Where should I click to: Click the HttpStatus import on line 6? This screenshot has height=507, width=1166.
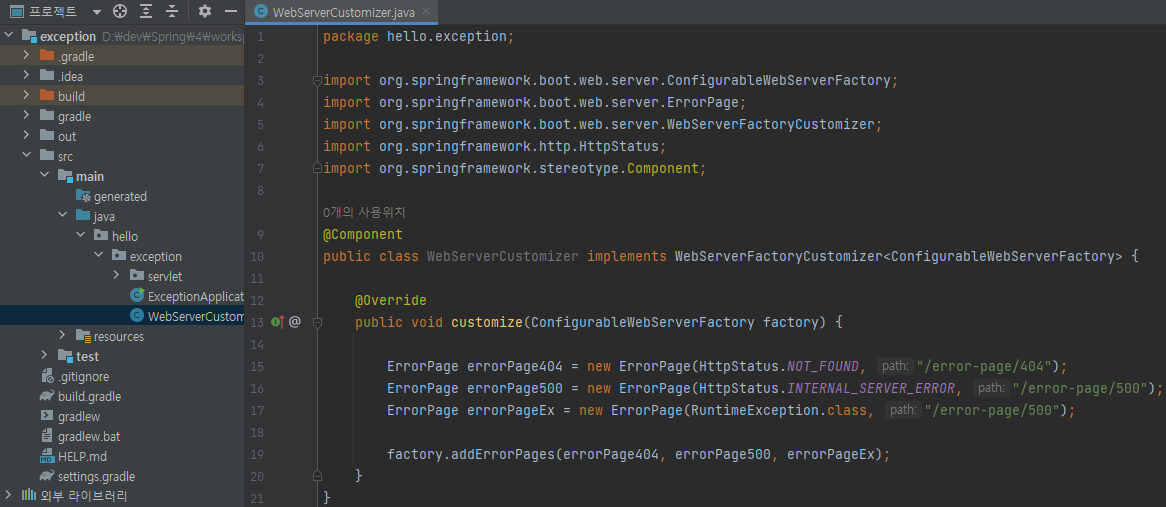(495, 146)
